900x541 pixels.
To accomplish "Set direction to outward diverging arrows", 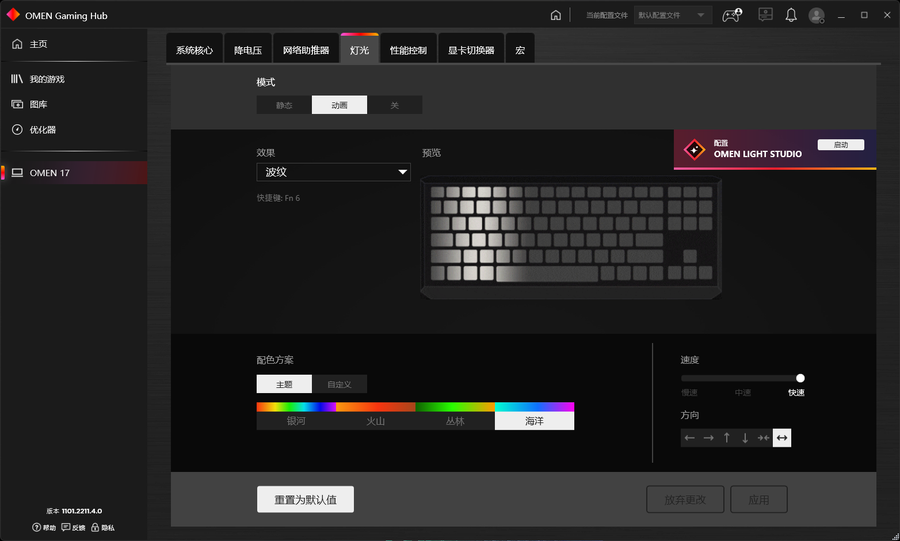I will tap(782, 438).
